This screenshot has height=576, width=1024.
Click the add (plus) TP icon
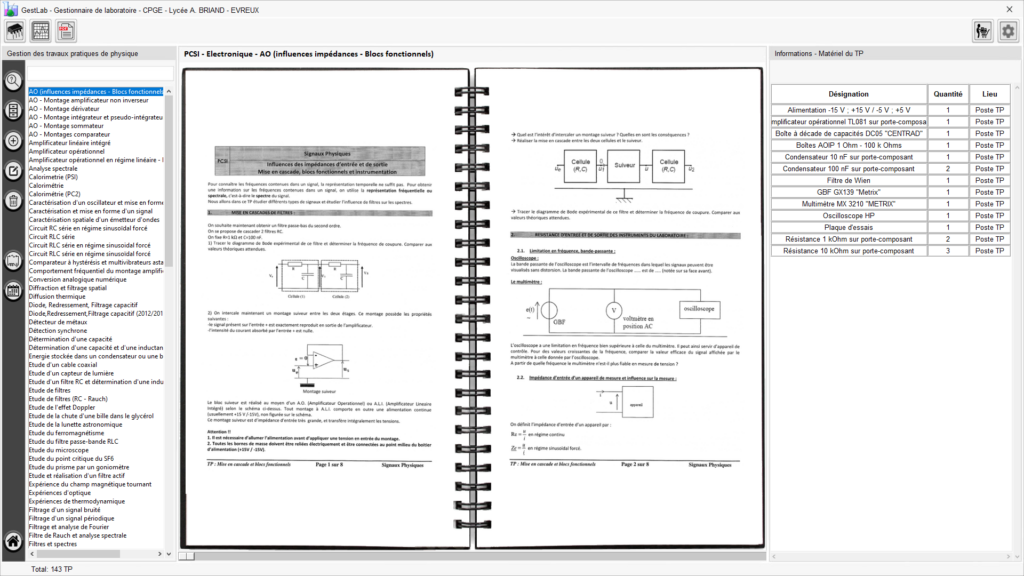(13, 141)
